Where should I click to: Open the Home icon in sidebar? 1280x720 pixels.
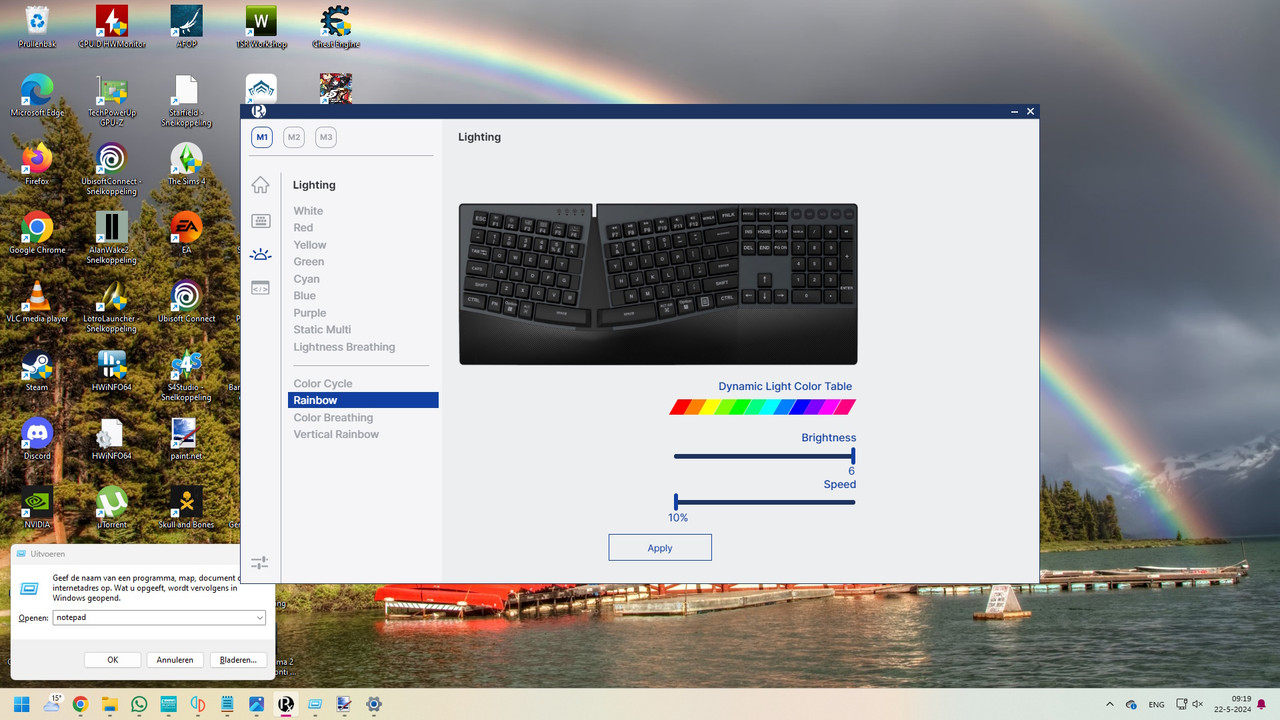(x=260, y=185)
